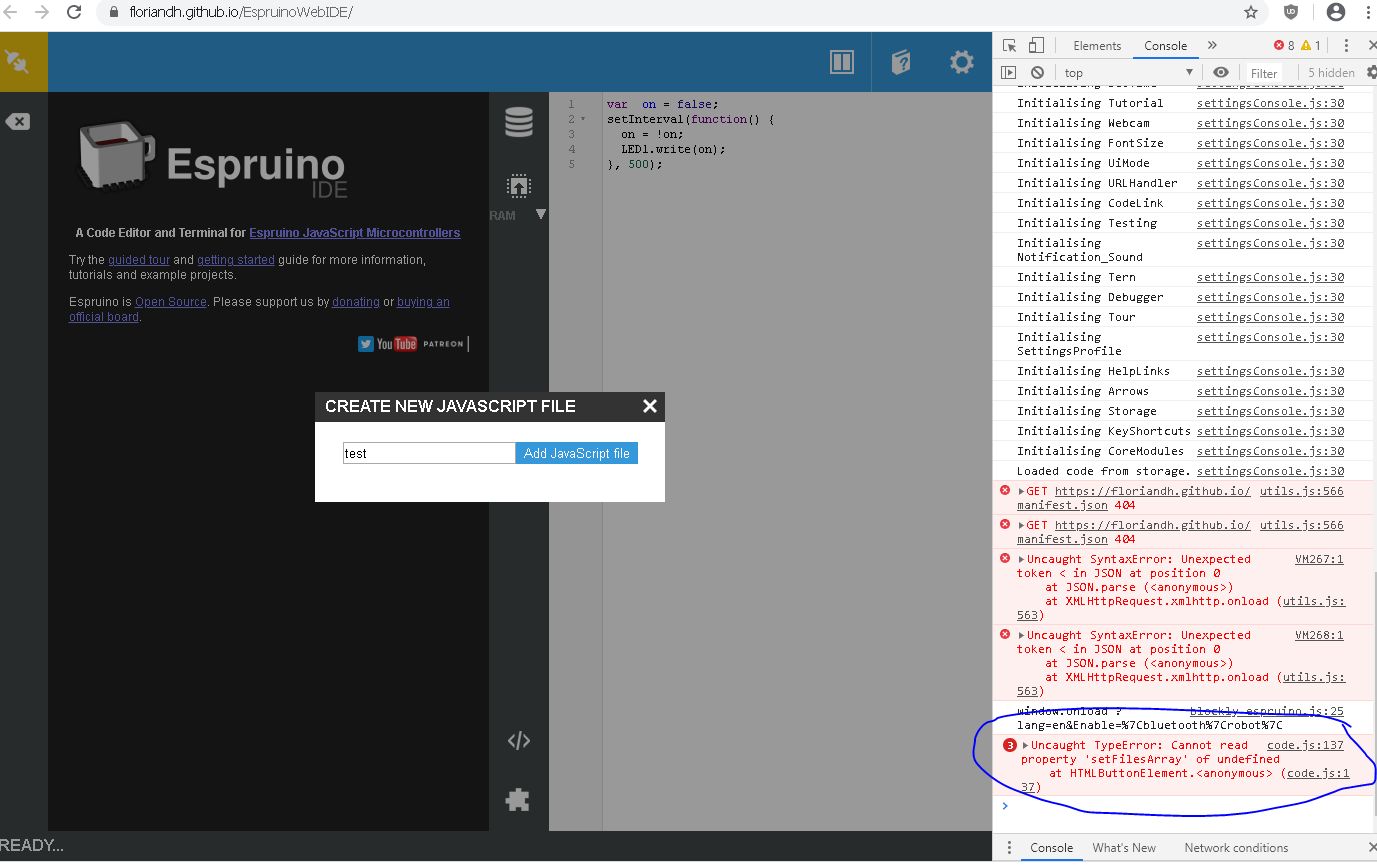Reload the page with the refresh icon
The image size is (1377, 867).
[74, 13]
